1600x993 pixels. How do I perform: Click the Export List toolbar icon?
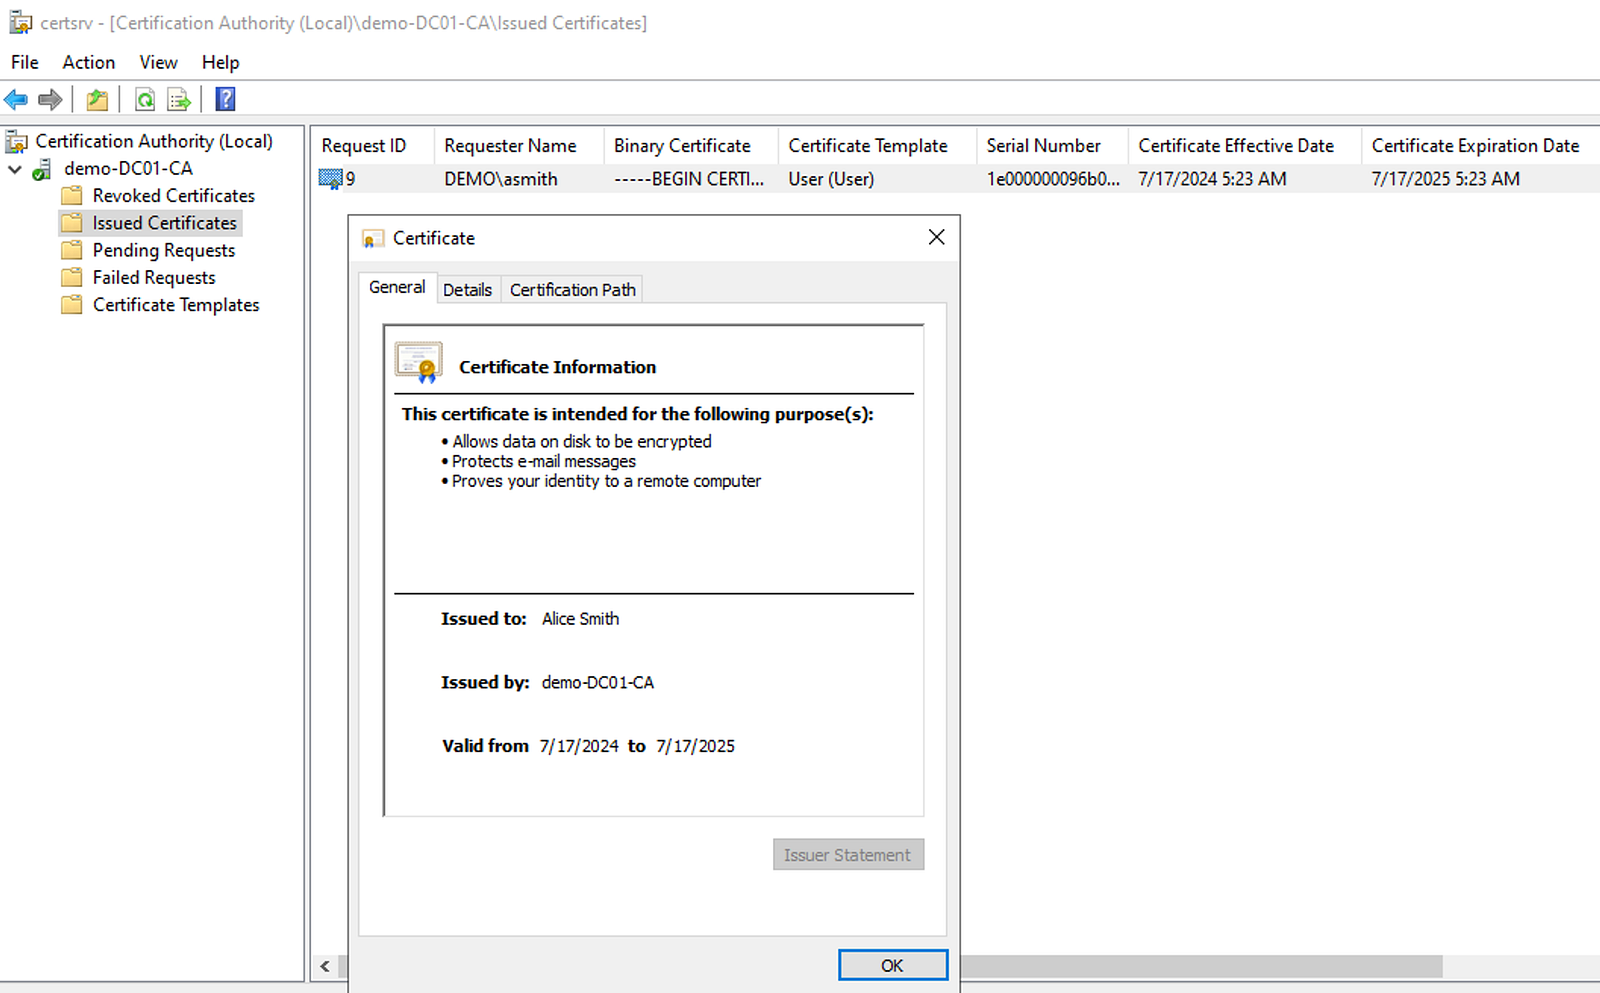click(179, 99)
